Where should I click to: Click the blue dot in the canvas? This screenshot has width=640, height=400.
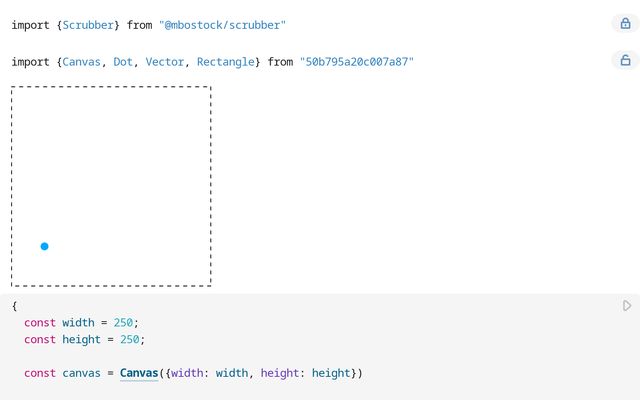[44, 246]
